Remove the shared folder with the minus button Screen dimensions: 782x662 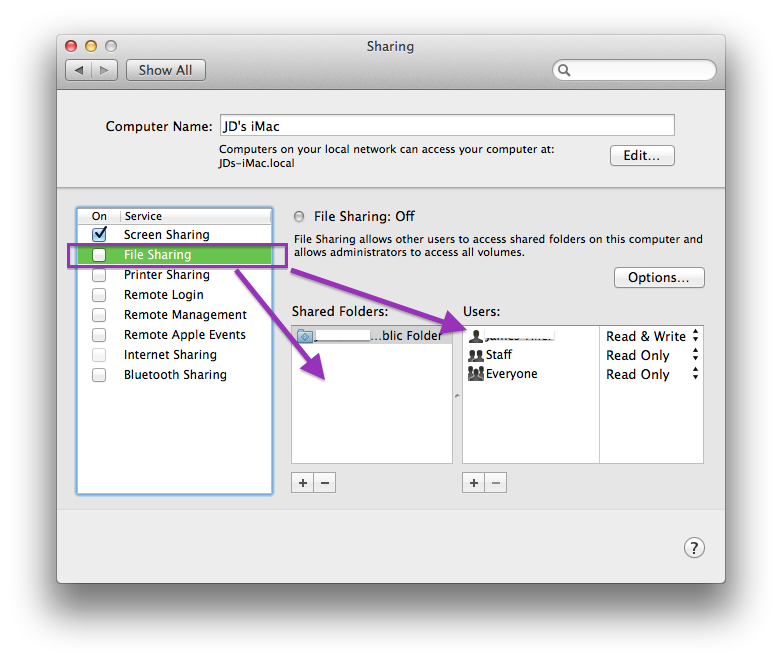tap(325, 482)
